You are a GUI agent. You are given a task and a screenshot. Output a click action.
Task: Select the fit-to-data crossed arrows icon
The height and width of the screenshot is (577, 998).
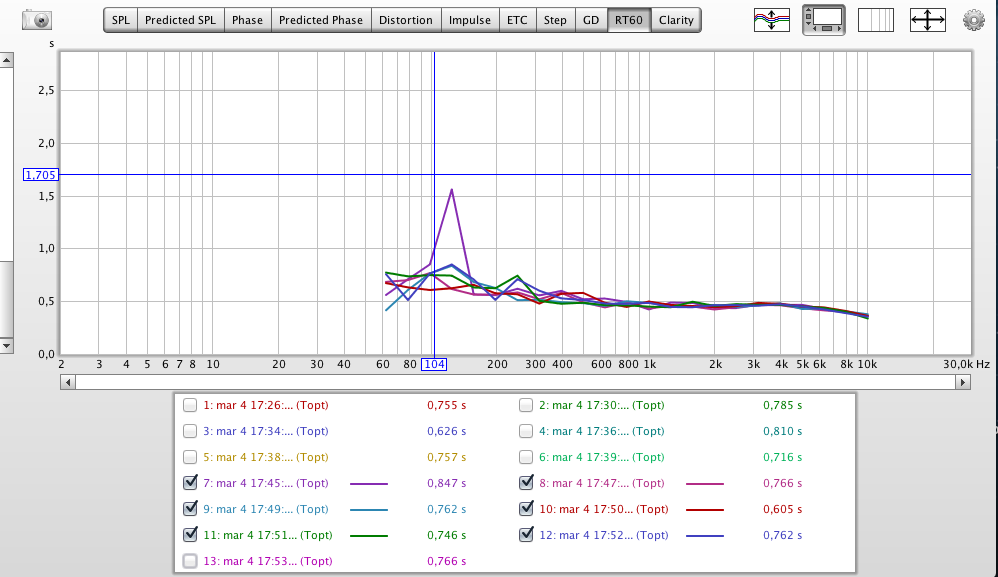[927, 20]
